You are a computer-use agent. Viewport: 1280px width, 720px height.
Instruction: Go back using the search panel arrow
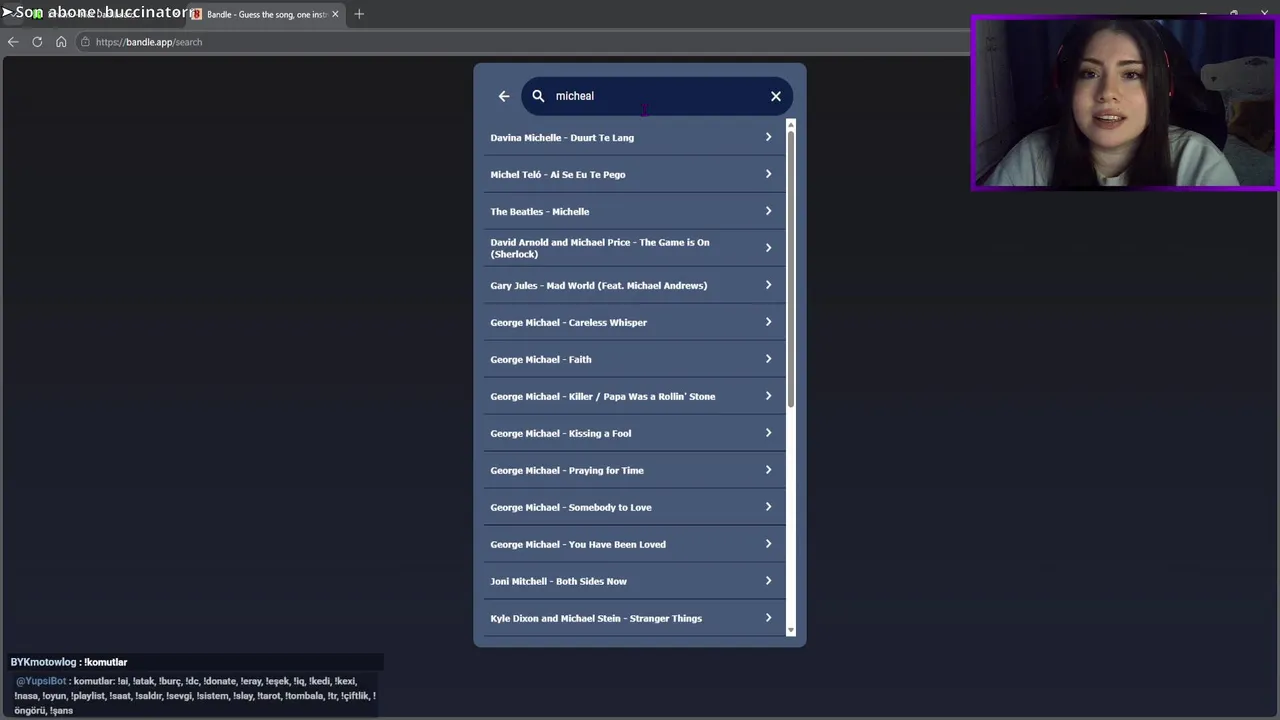point(504,96)
